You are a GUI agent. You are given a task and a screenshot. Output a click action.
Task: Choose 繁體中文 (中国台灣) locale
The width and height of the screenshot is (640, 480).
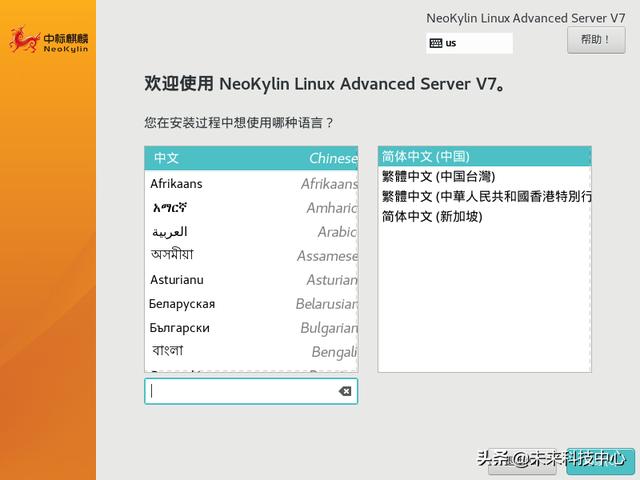point(484,176)
